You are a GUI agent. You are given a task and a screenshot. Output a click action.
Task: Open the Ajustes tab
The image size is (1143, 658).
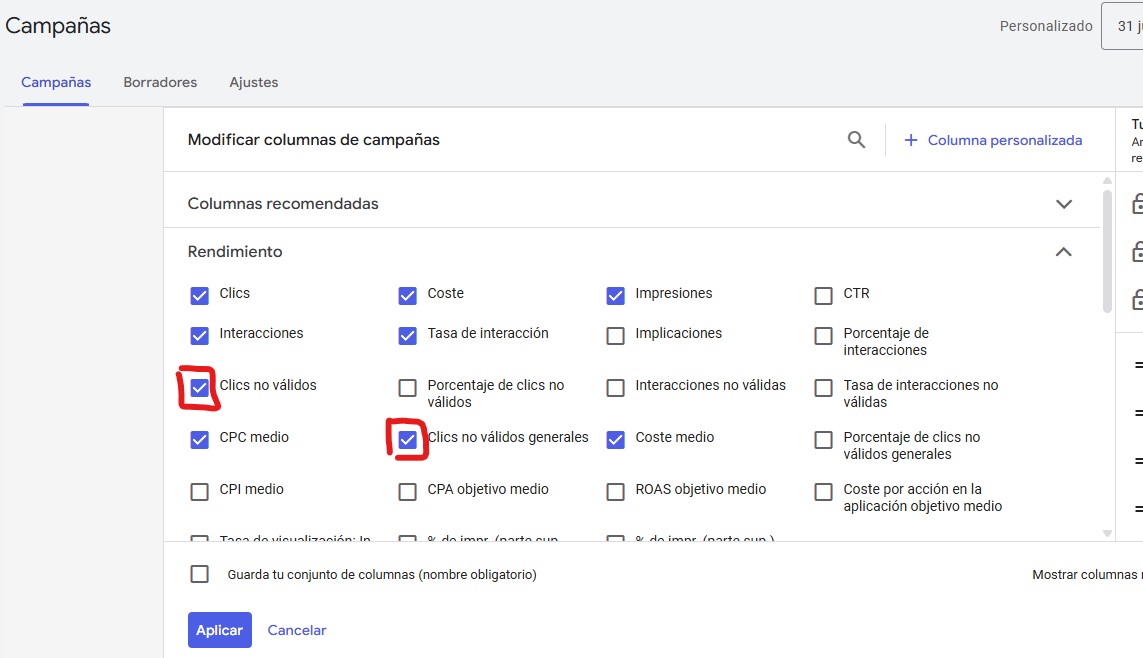point(254,82)
